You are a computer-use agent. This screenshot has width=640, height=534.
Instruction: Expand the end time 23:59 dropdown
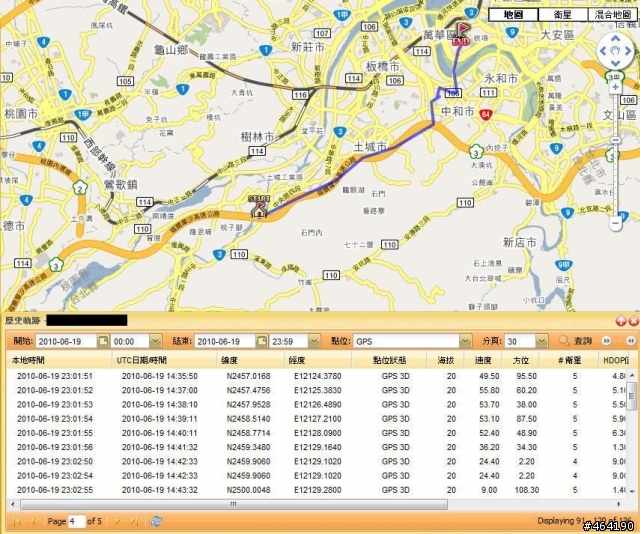[x=314, y=341]
